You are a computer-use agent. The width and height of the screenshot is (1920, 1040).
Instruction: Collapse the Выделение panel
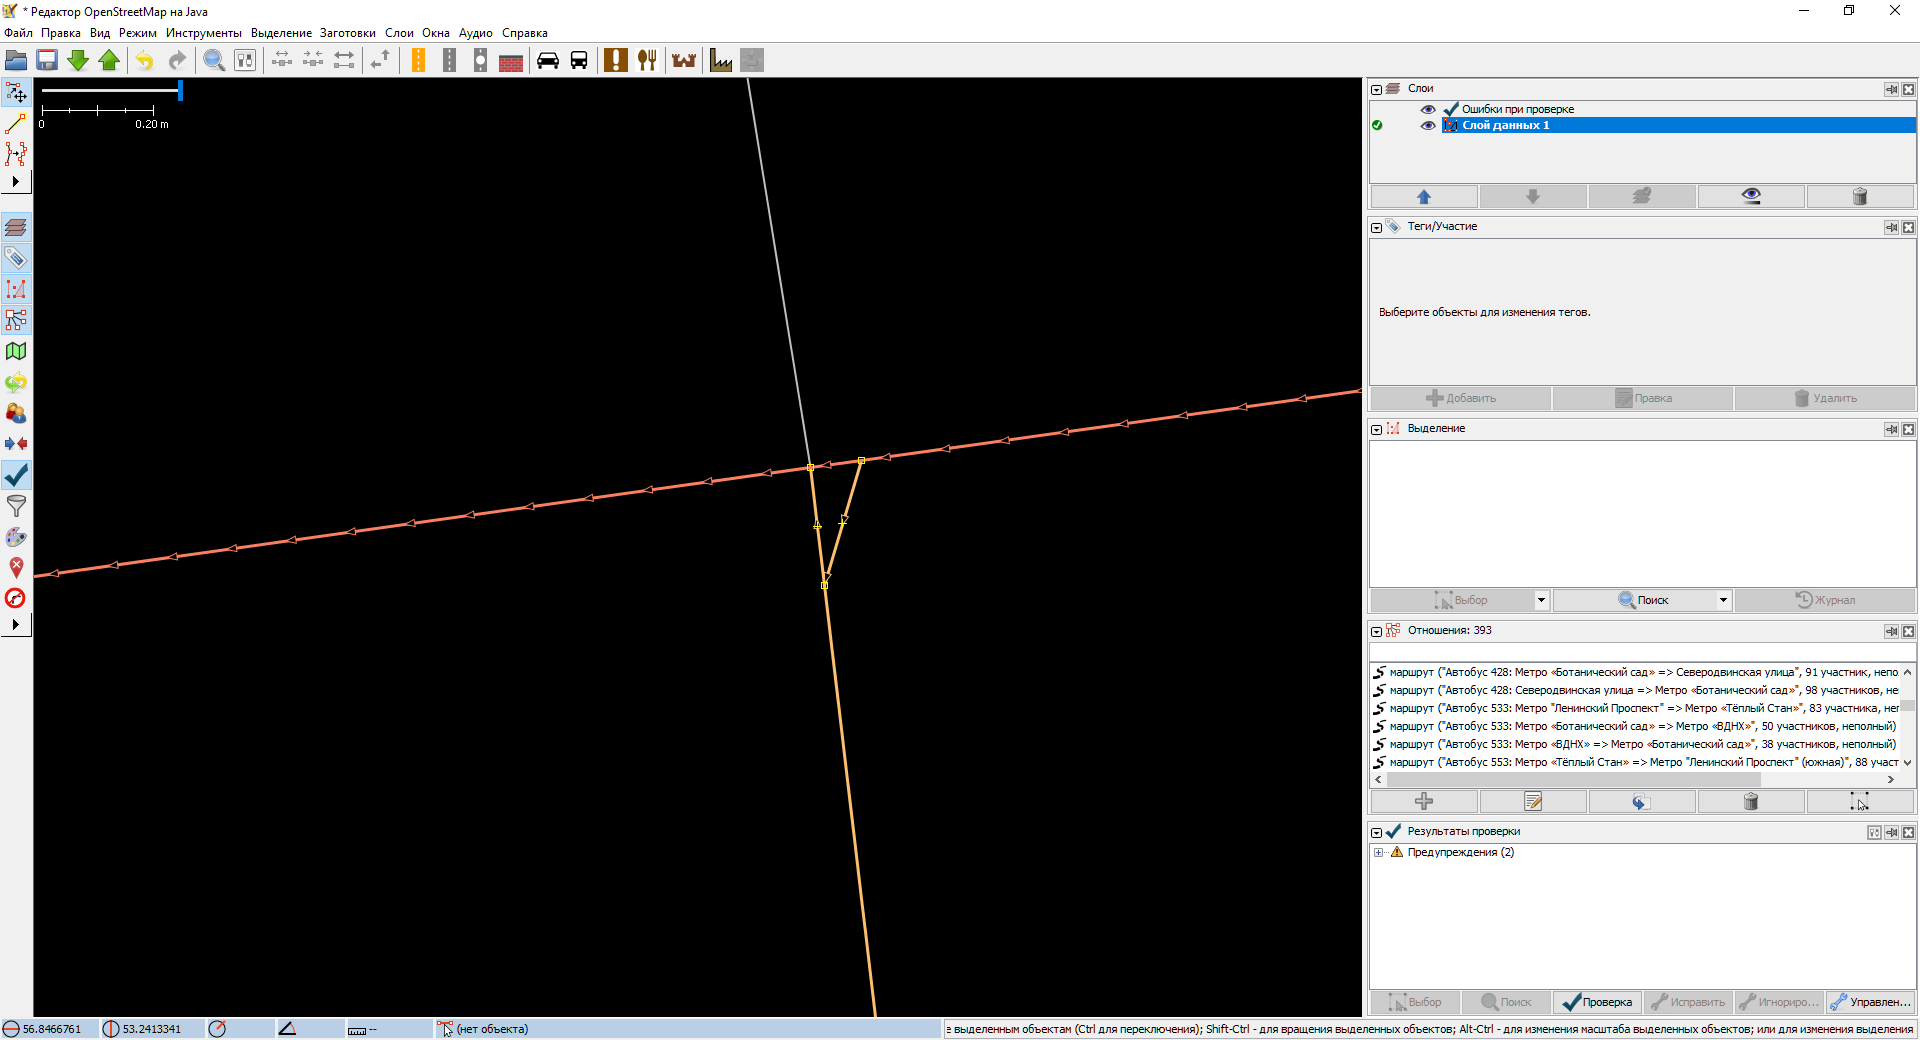click(1377, 429)
